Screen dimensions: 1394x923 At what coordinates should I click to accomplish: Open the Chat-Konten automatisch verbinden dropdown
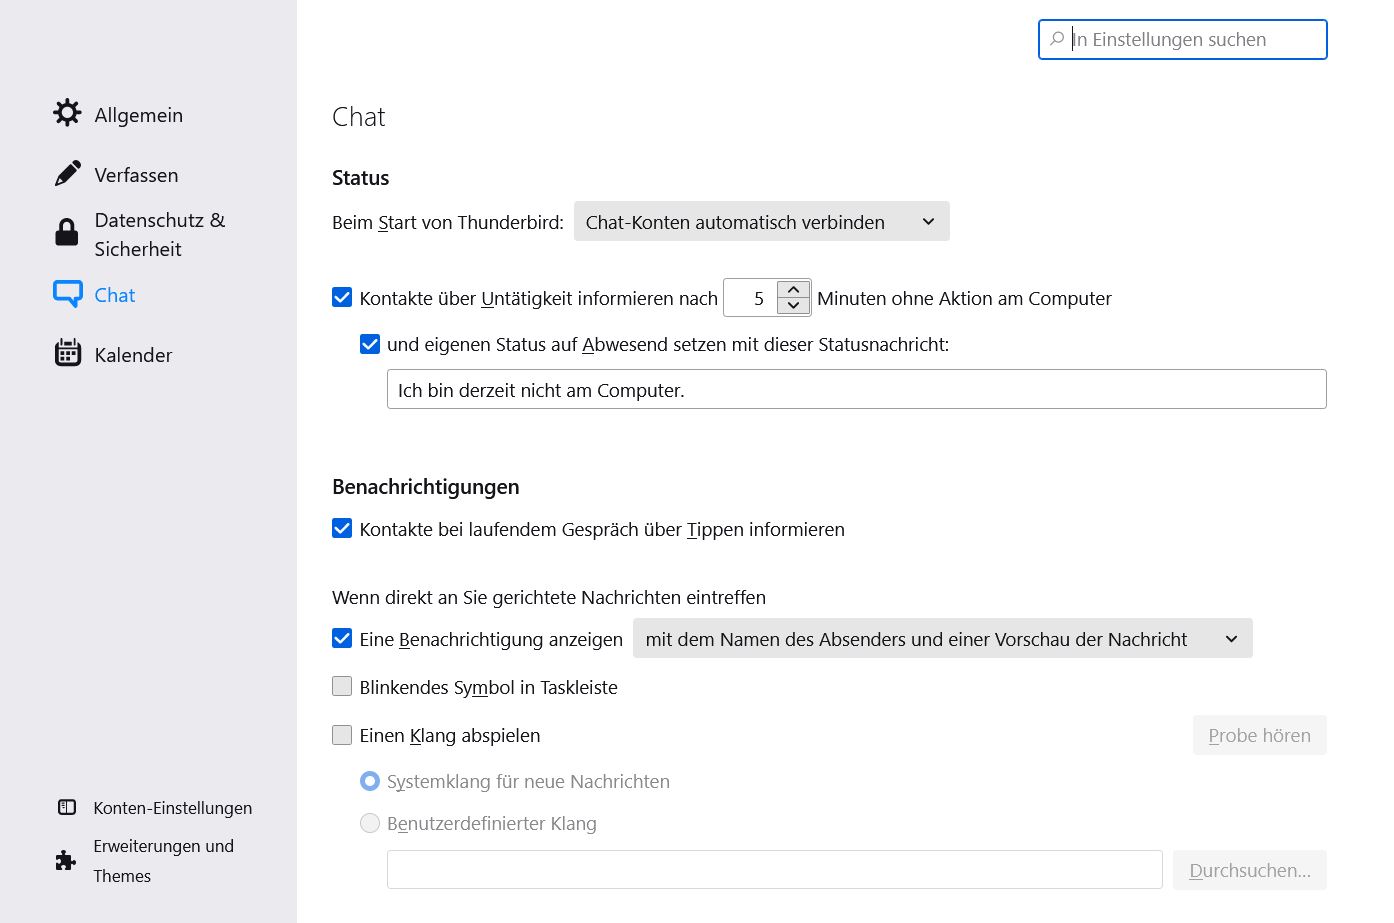coord(761,222)
